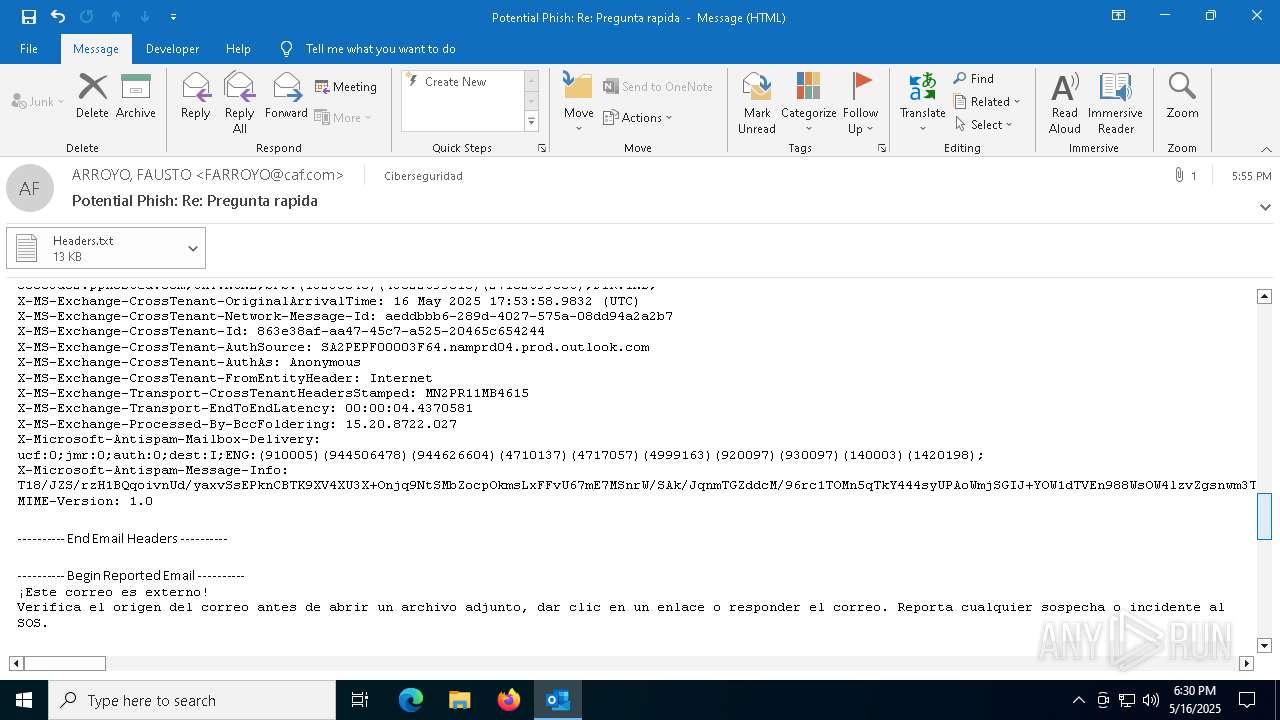
Task: Find text in the message
Action: coord(974,79)
